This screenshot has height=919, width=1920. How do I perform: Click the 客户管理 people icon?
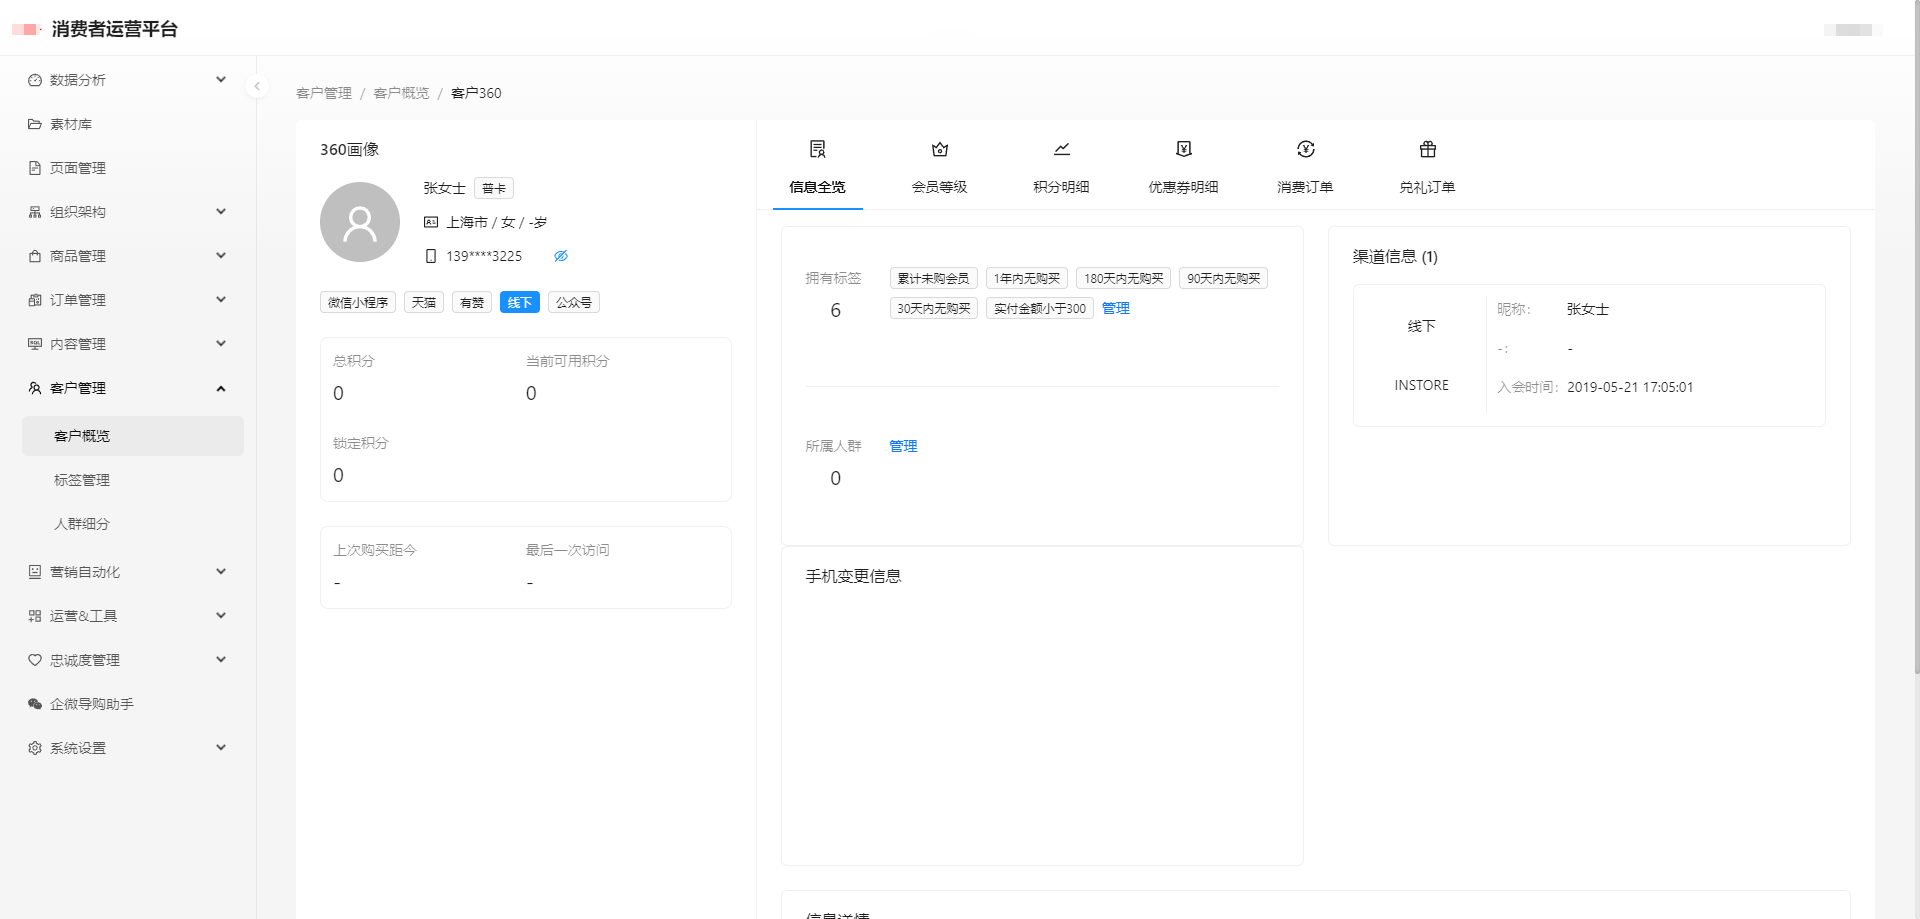tap(35, 388)
